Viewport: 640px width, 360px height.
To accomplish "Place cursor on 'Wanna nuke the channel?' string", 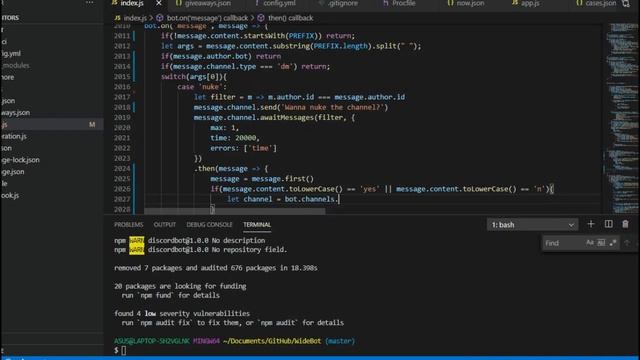I will point(333,107).
